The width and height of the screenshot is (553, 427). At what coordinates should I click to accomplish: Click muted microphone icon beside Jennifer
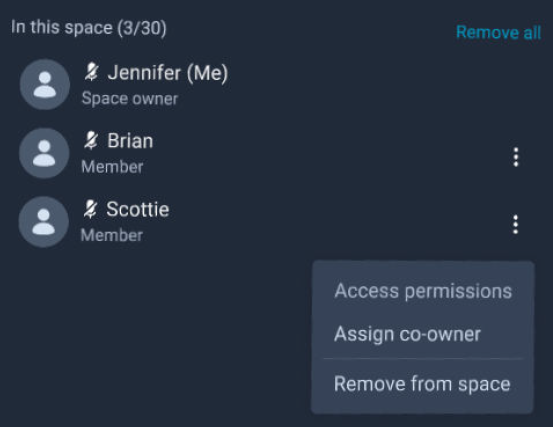(x=91, y=72)
